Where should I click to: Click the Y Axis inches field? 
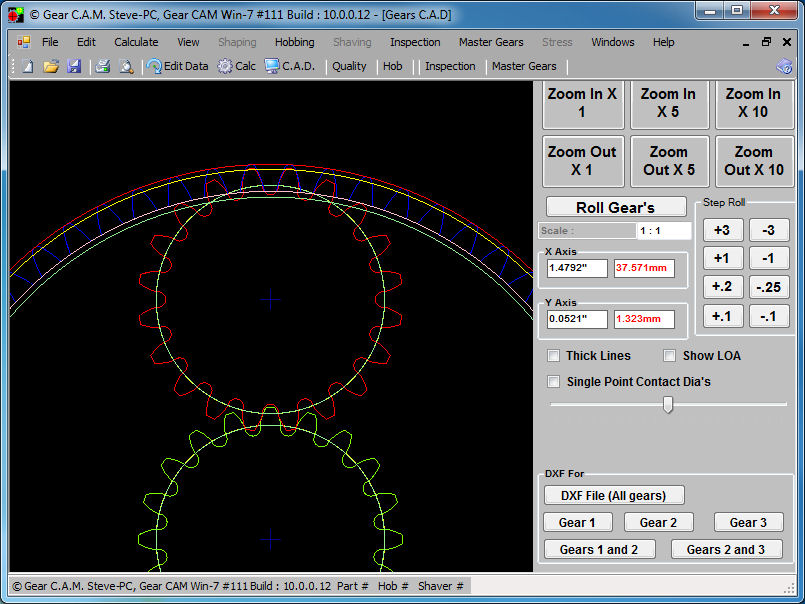point(577,319)
